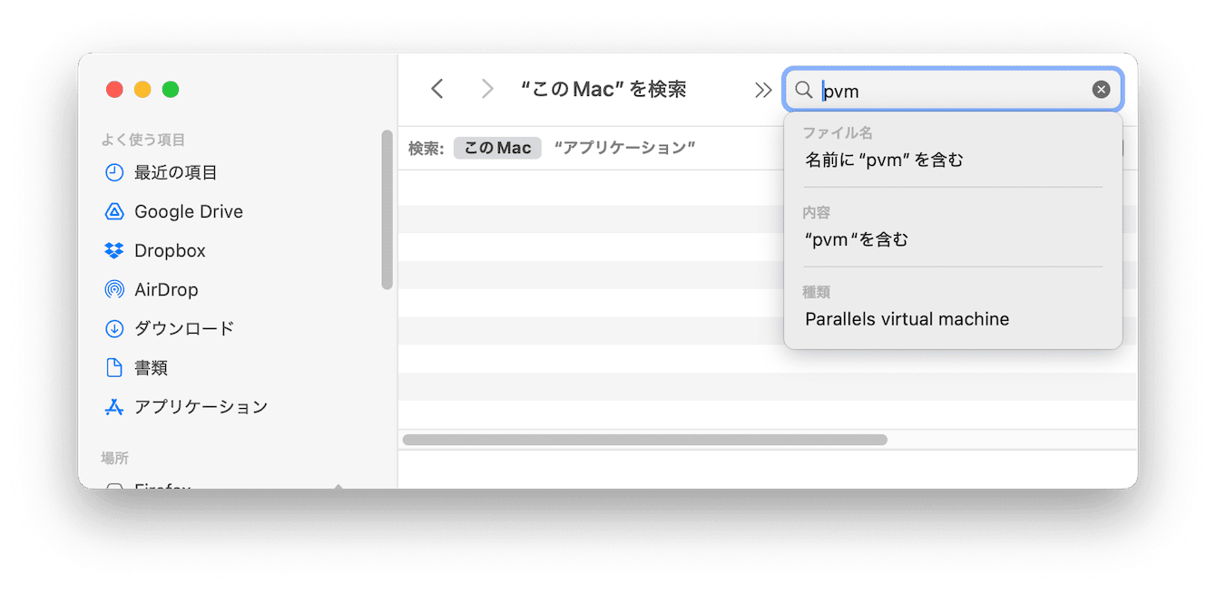Choose "pvm"を含む content suggestion
Image resolution: width=1216 pixels, height=592 pixels.
[x=856, y=239]
